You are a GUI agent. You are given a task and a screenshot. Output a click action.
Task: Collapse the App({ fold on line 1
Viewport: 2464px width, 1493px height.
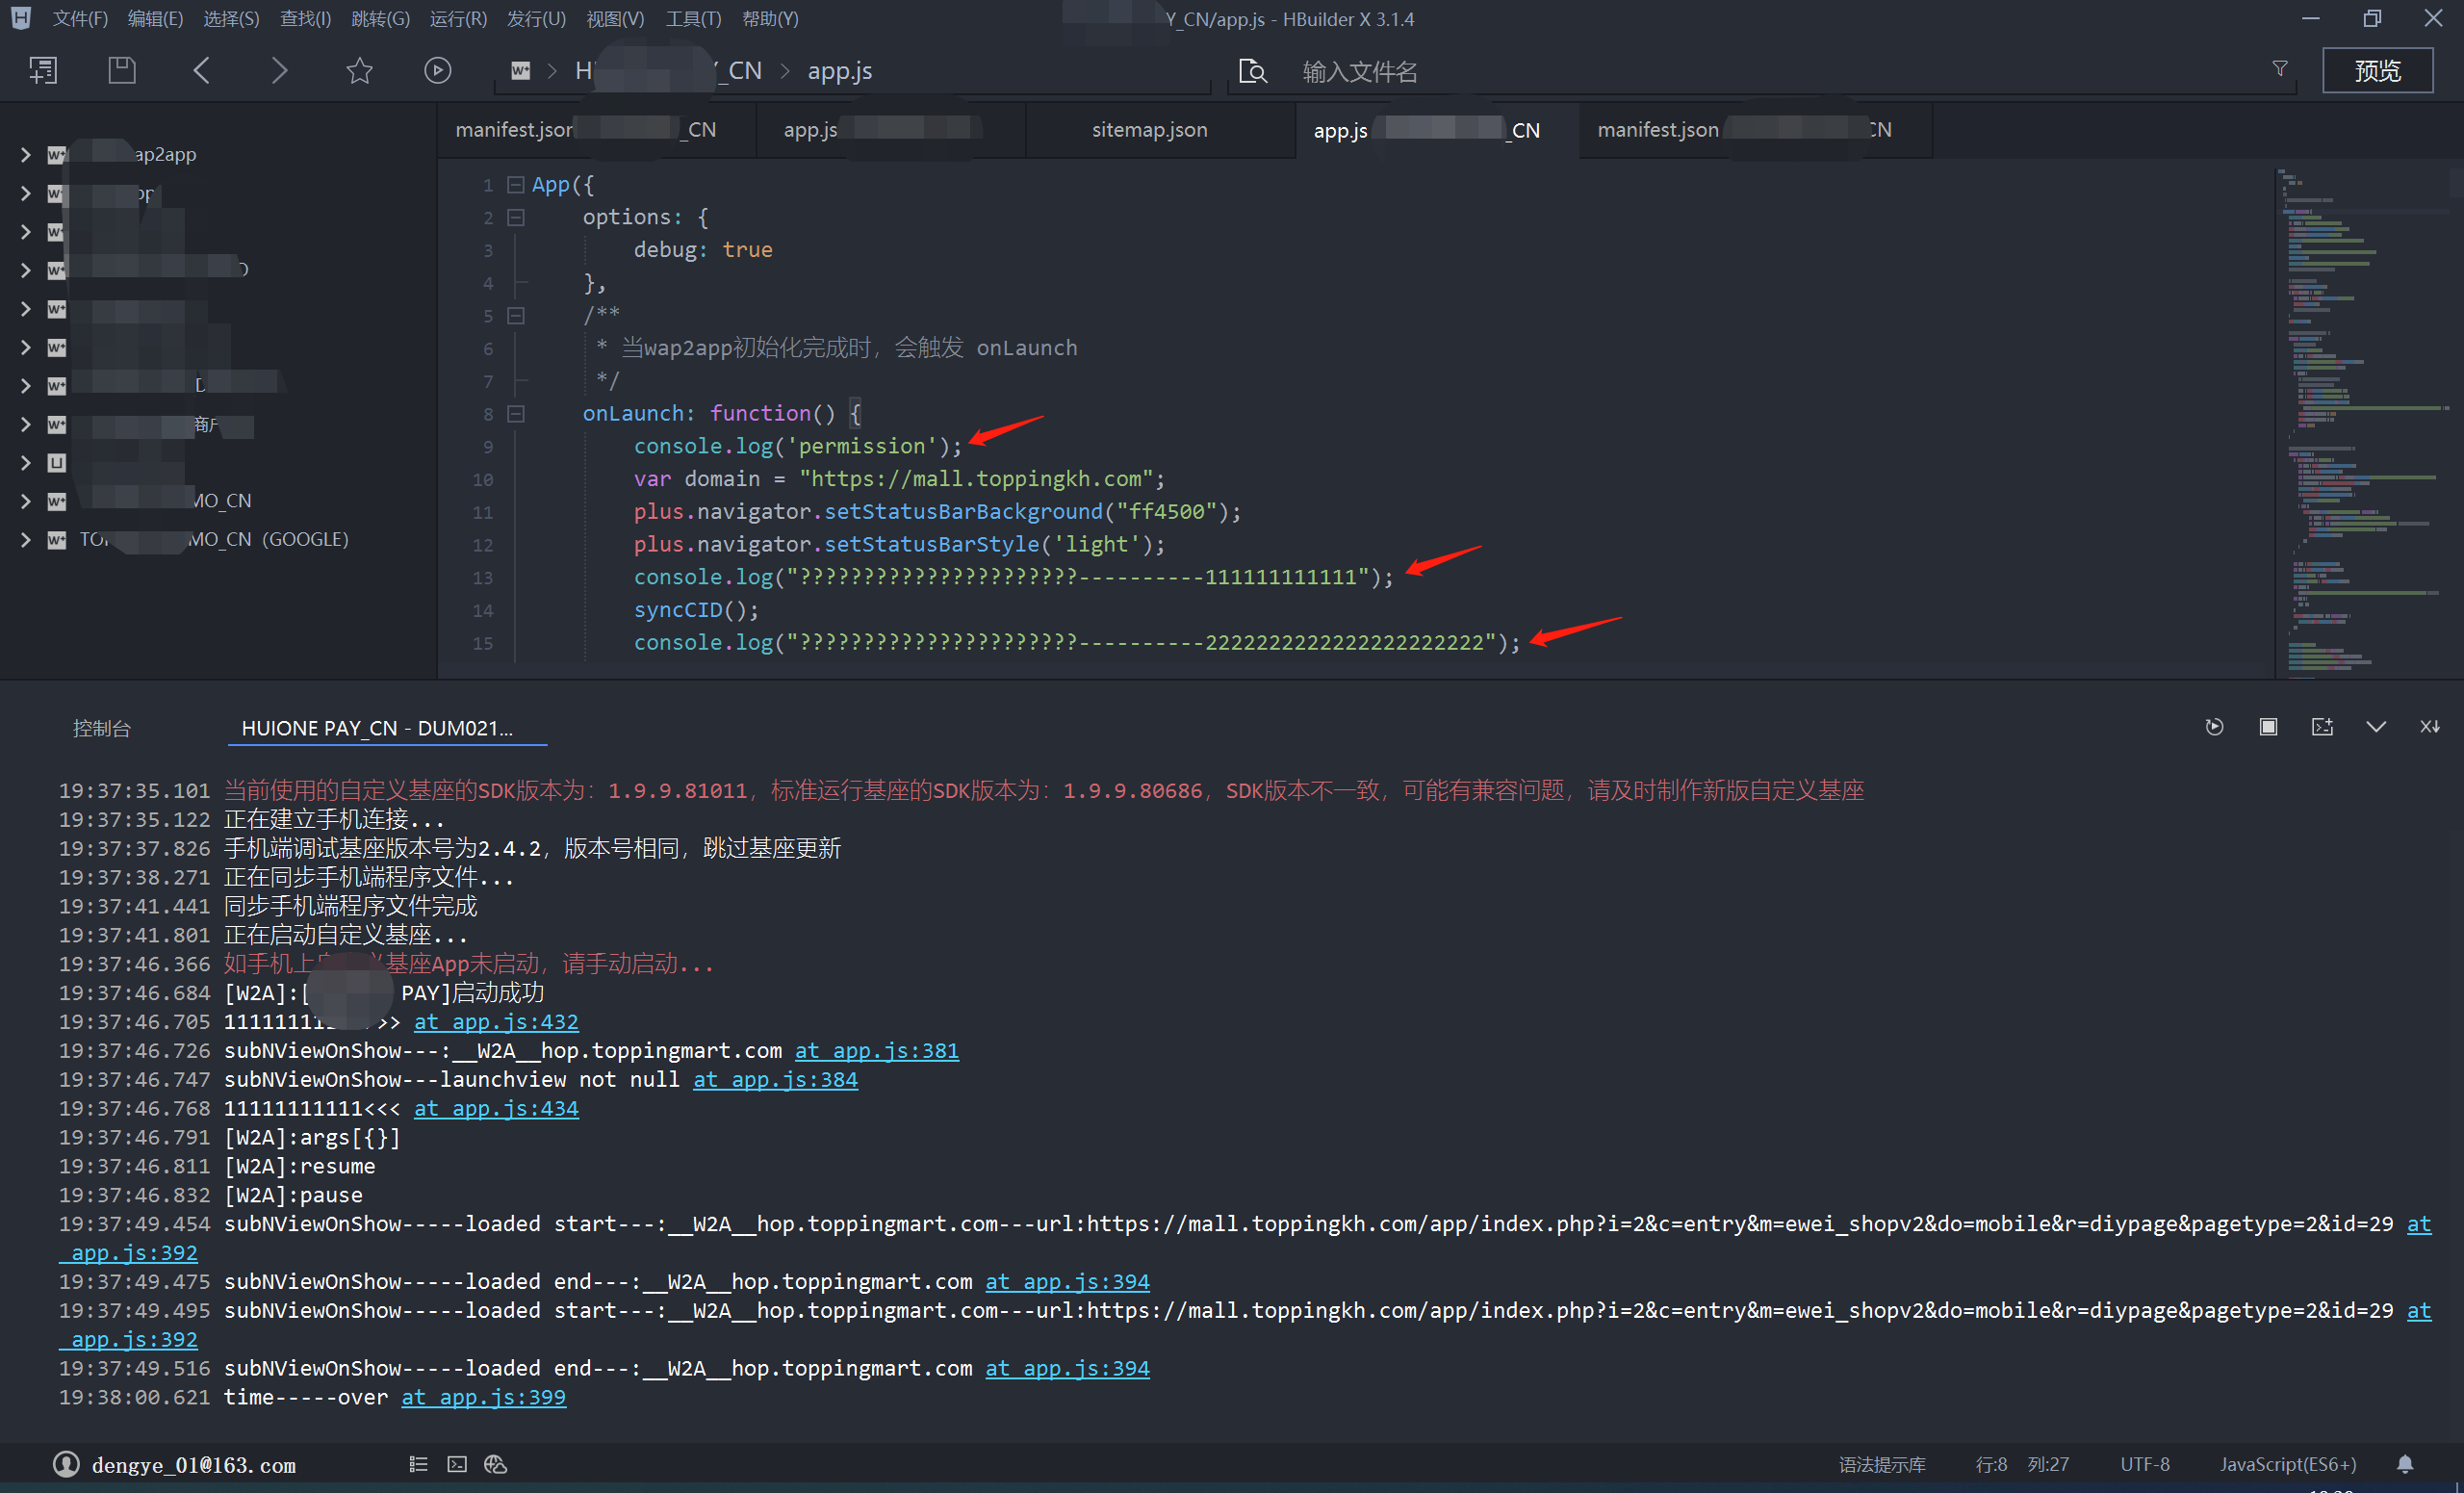(x=516, y=185)
